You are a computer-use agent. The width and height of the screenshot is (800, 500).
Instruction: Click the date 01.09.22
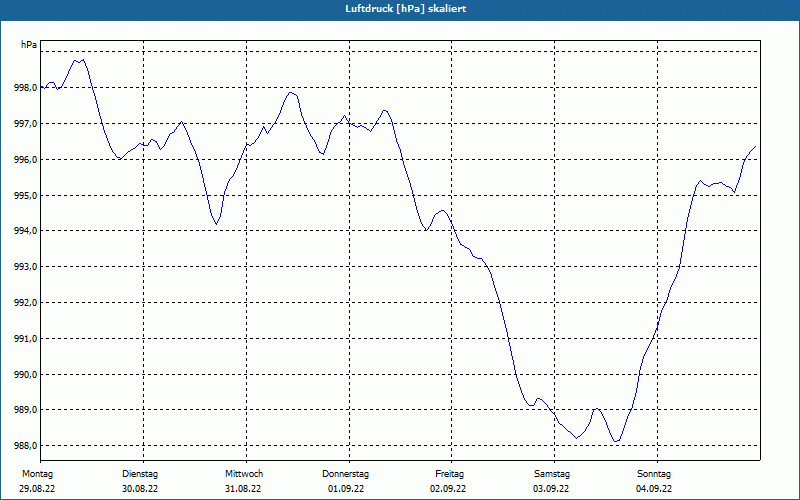click(346, 489)
